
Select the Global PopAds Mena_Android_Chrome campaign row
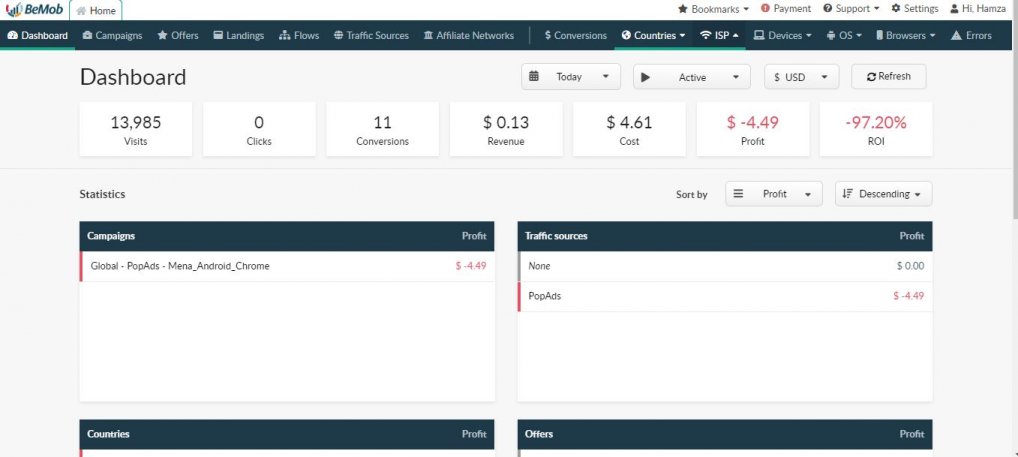(x=180, y=266)
